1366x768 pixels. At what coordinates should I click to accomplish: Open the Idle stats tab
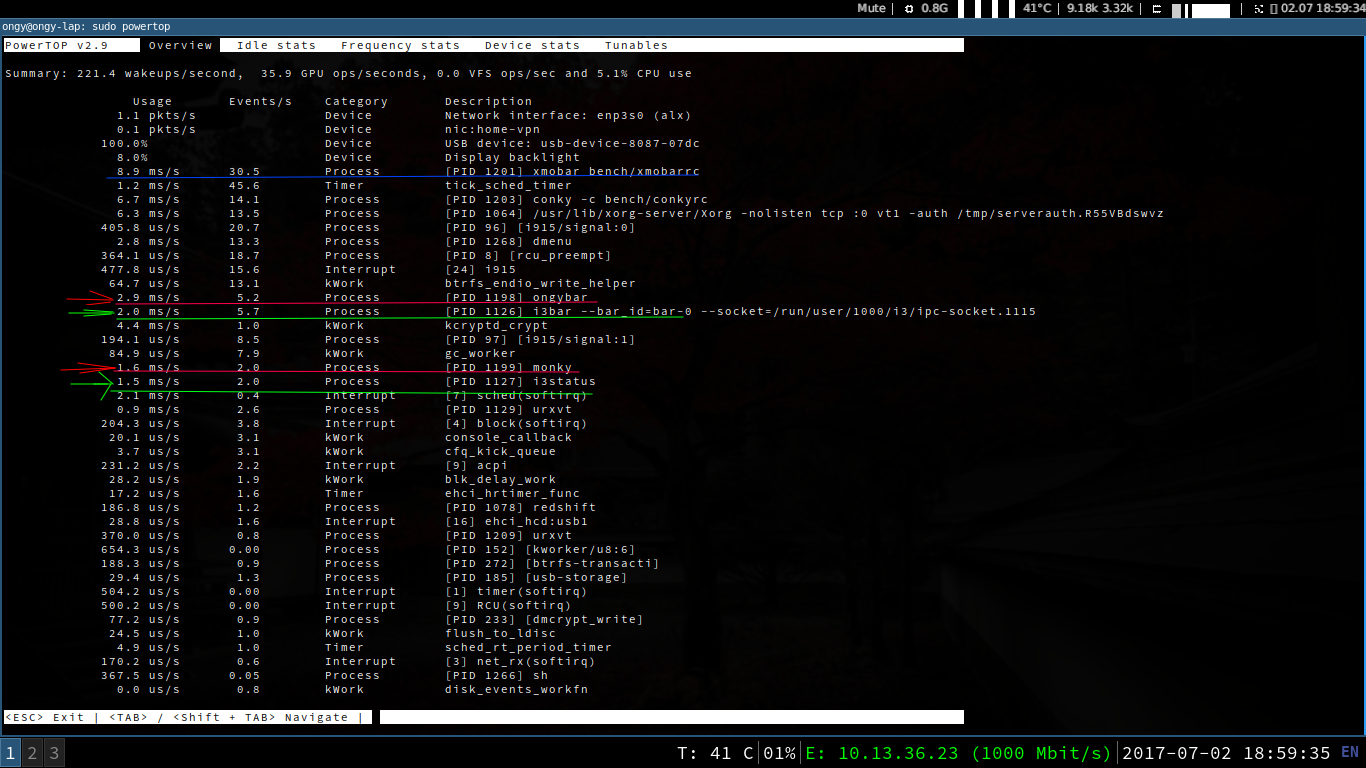pyautogui.click(x=276, y=45)
